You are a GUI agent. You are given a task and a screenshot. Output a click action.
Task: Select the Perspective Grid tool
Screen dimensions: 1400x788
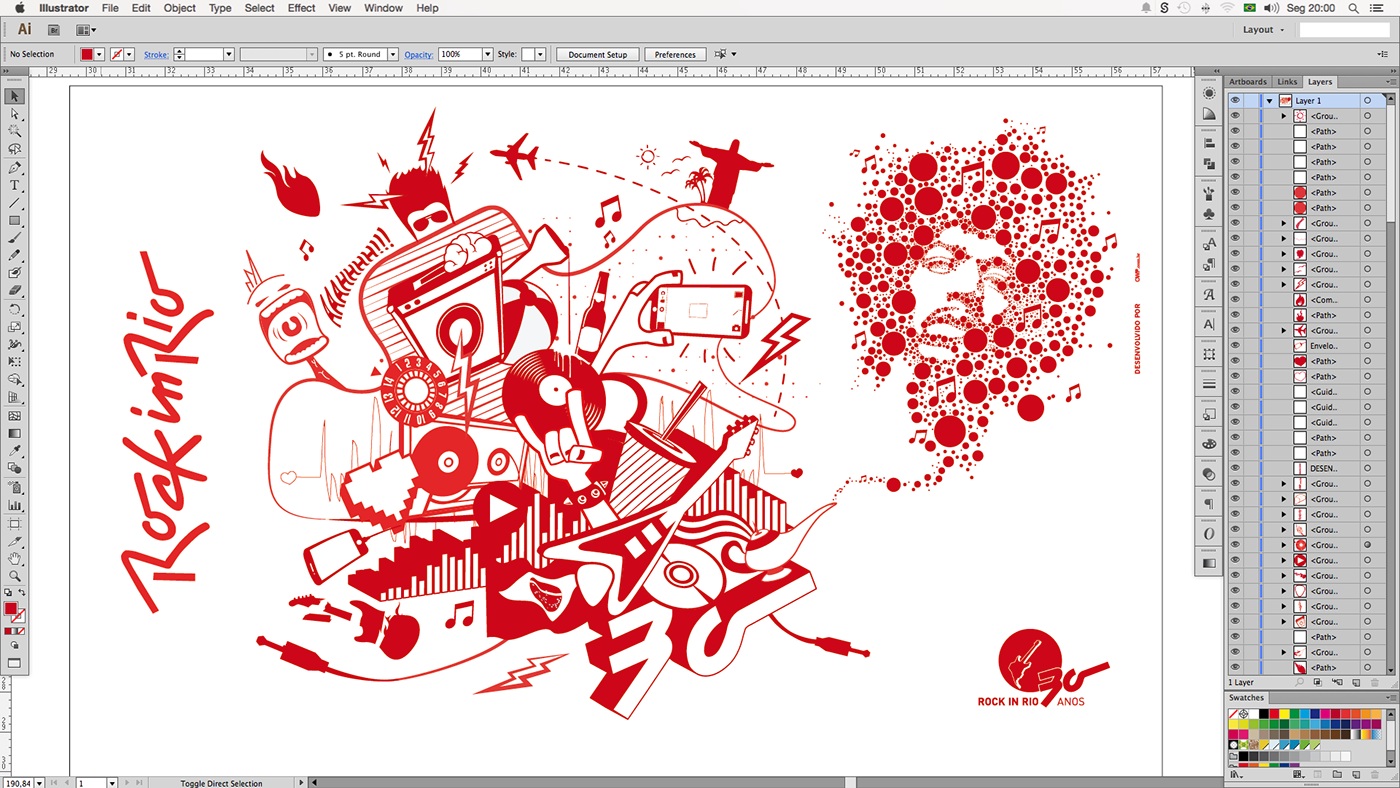[x=15, y=397]
